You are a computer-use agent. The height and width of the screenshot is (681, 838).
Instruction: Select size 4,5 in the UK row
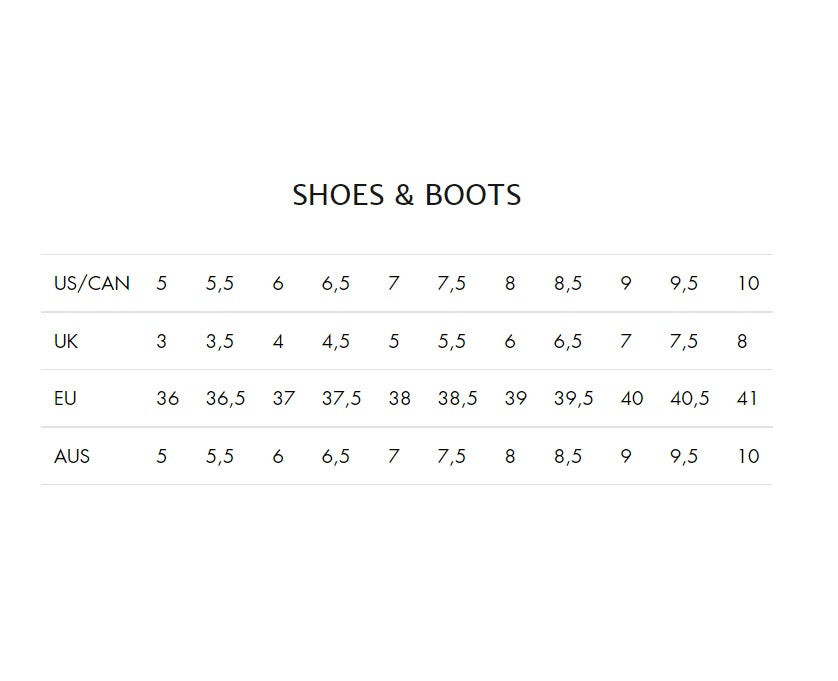pos(336,341)
